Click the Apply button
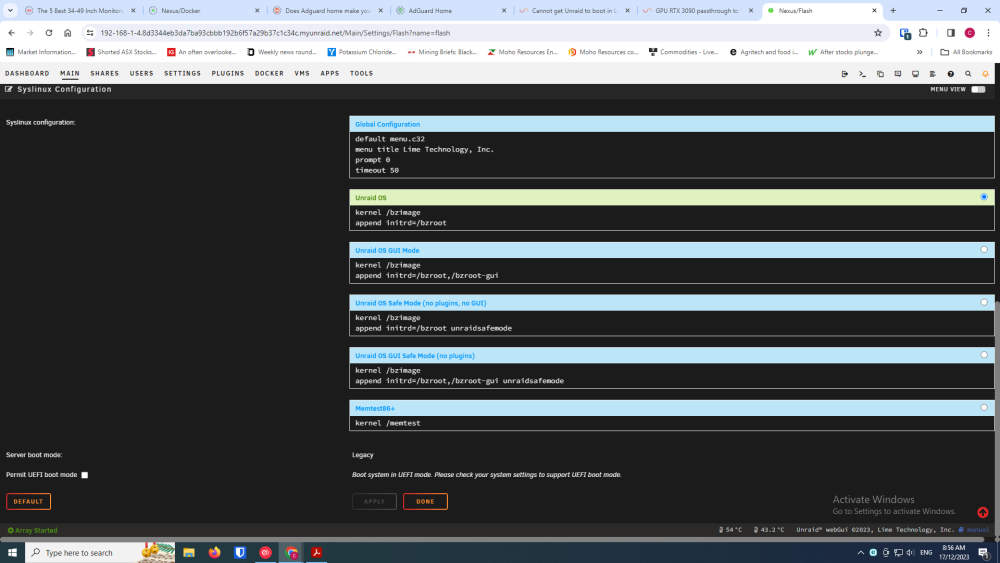Image resolution: width=1000 pixels, height=563 pixels. tap(374, 501)
